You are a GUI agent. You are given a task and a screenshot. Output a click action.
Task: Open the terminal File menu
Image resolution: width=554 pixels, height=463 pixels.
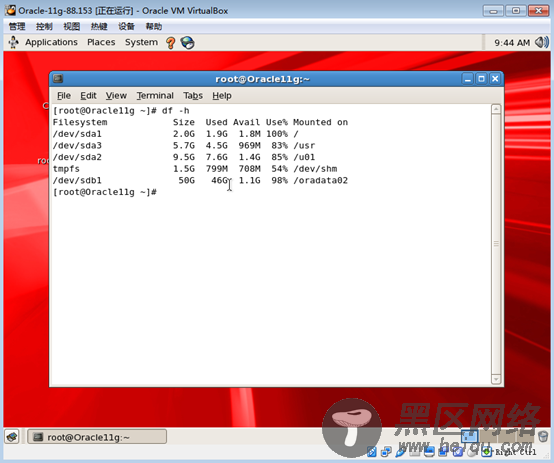[x=64, y=95]
